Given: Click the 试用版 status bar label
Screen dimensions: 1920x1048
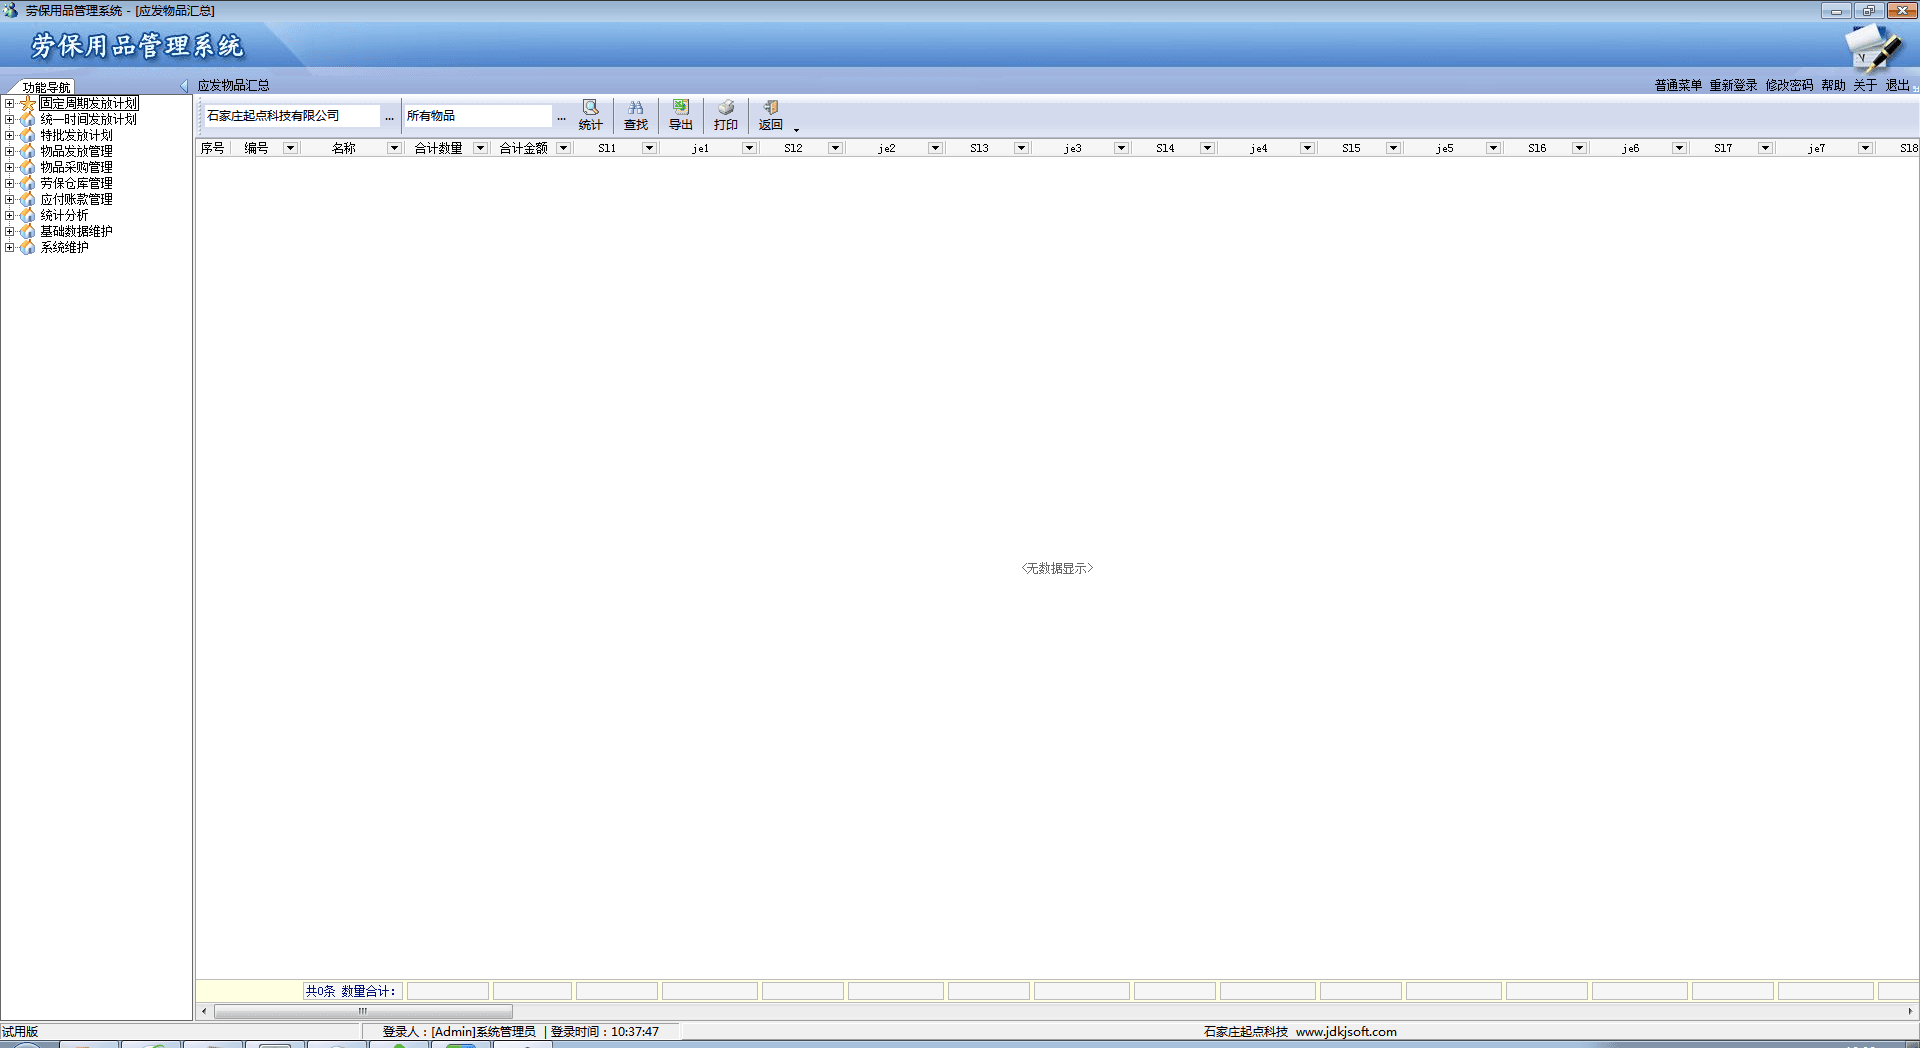Looking at the screenshot, I should [x=20, y=1032].
